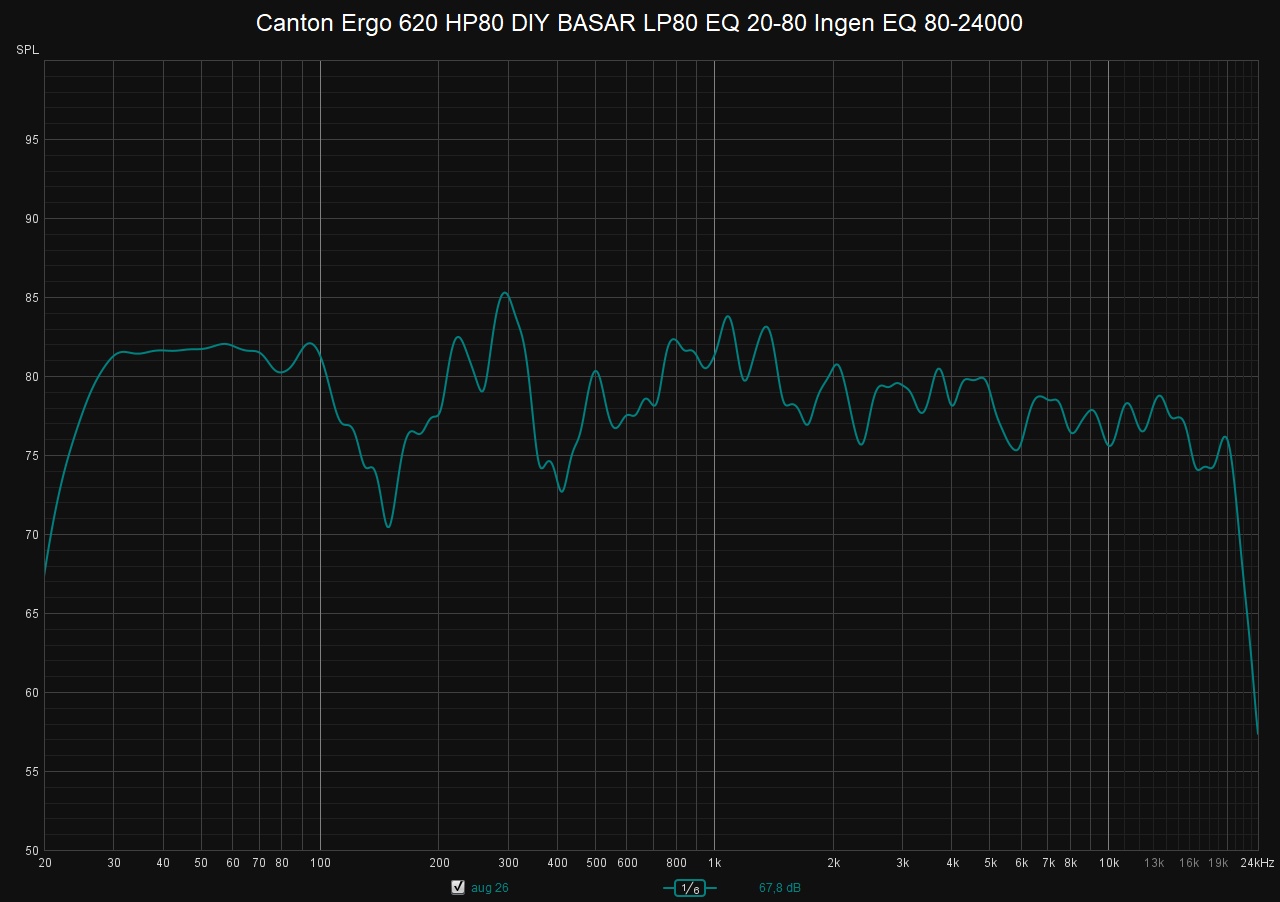Click the 20 Hz frequency axis label
This screenshot has width=1280, height=902.
[45, 863]
